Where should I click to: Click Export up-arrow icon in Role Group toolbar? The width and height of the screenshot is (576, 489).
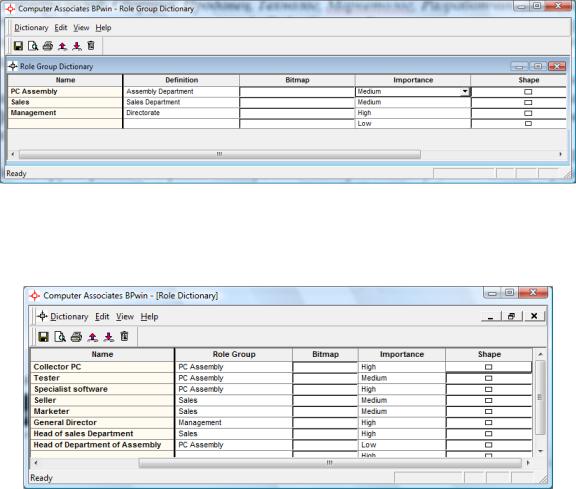coord(62,46)
